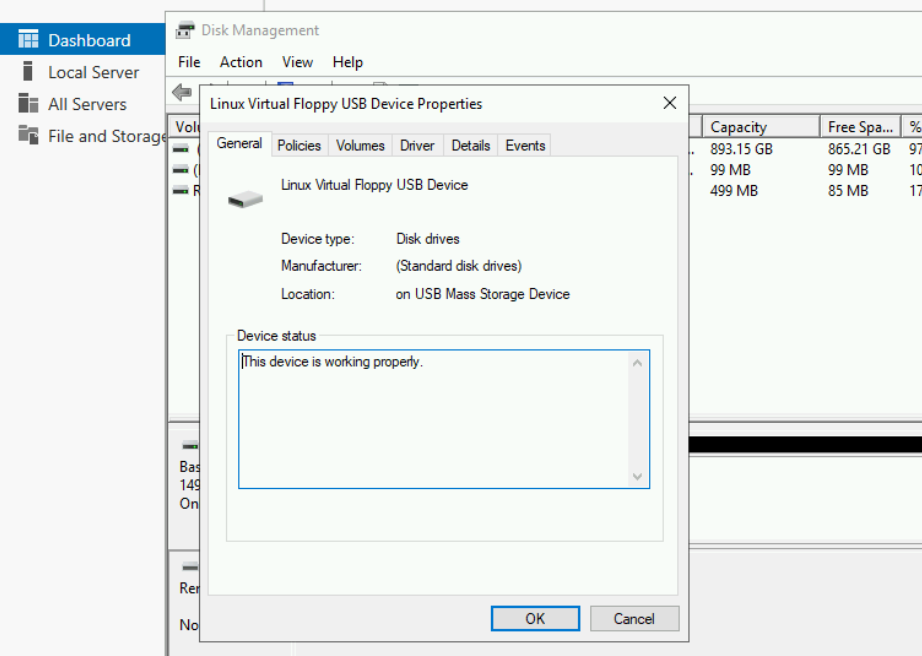Click the disk drive device icon
922x656 pixels.
(x=245, y=199)
